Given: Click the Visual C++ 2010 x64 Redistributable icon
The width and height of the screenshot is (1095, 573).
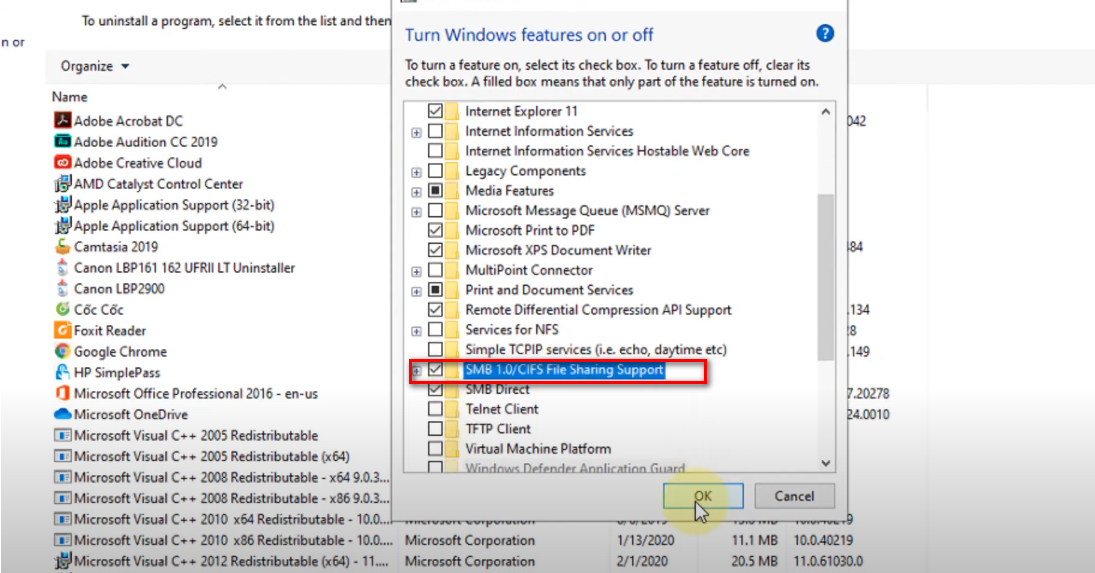Looking at the screenshot, I should pos(63,519).
